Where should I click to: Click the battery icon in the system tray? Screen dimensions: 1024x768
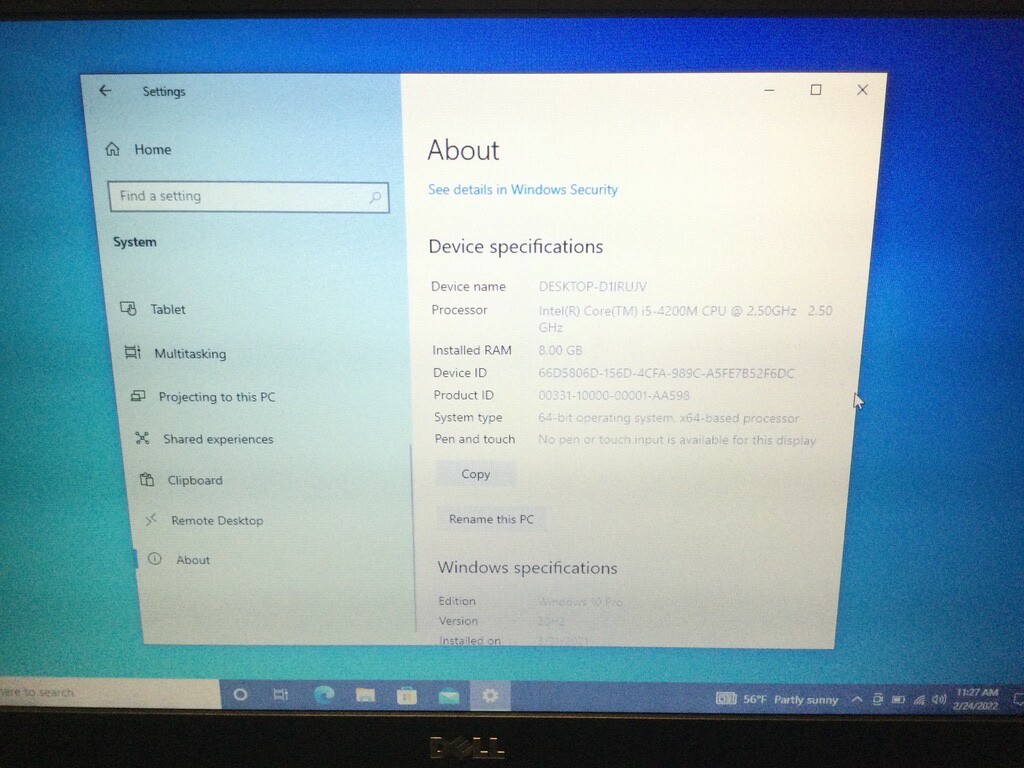(x=899, y=700)
